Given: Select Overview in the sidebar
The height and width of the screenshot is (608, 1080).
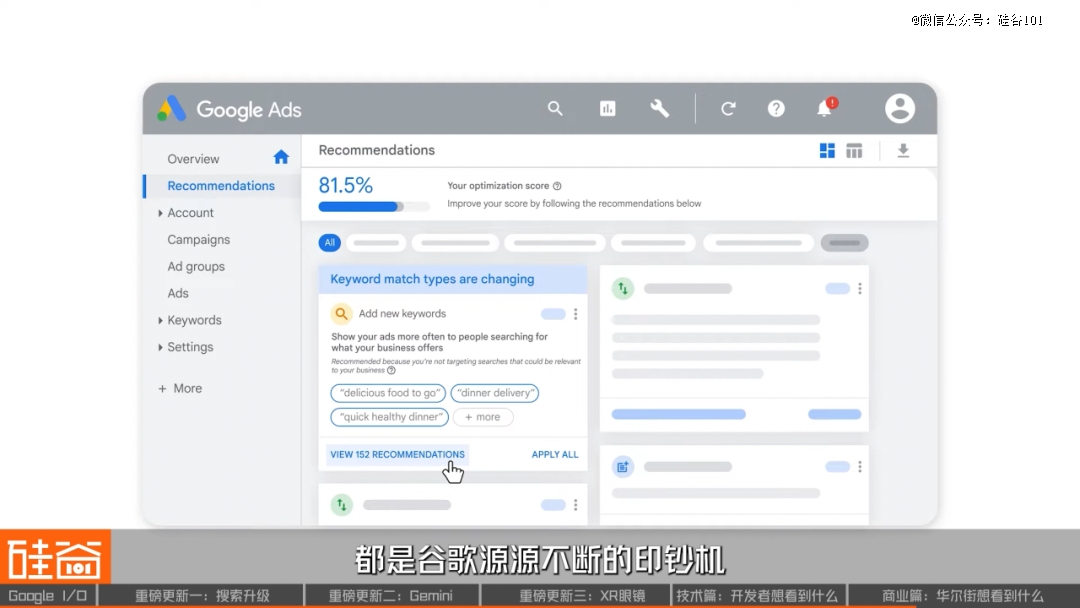Looking at the screenshot, I should pyautogui.click(x=194, y=159).
